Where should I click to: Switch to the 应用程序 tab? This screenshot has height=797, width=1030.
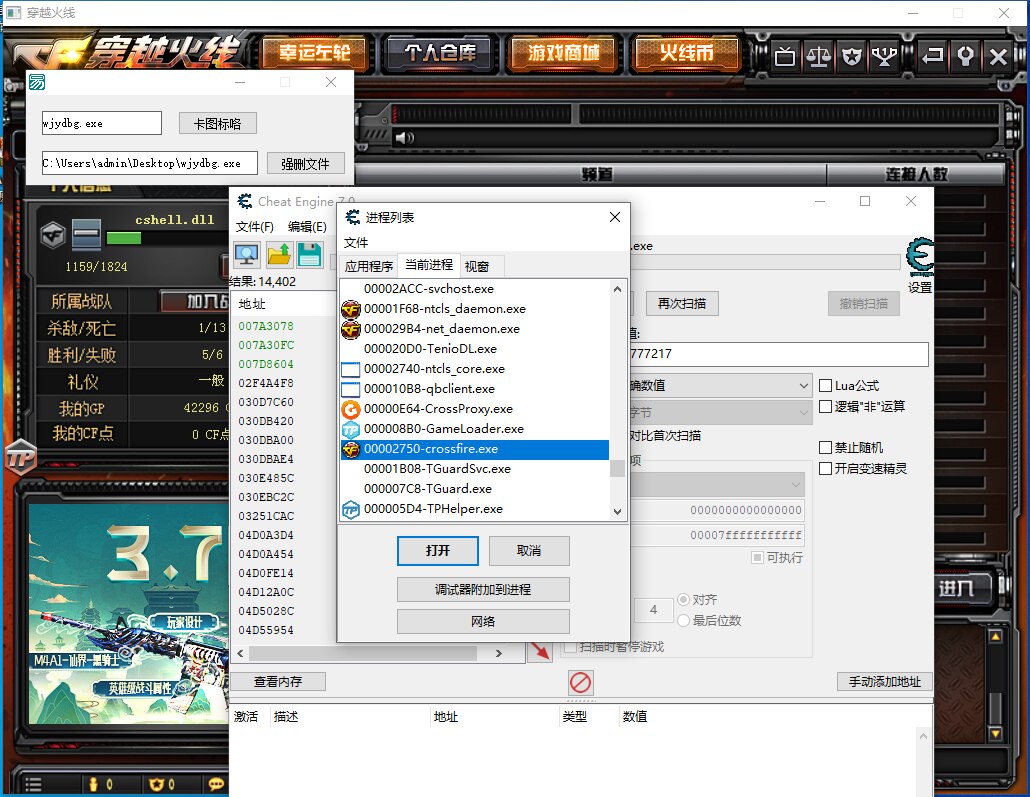coord(369,266)
